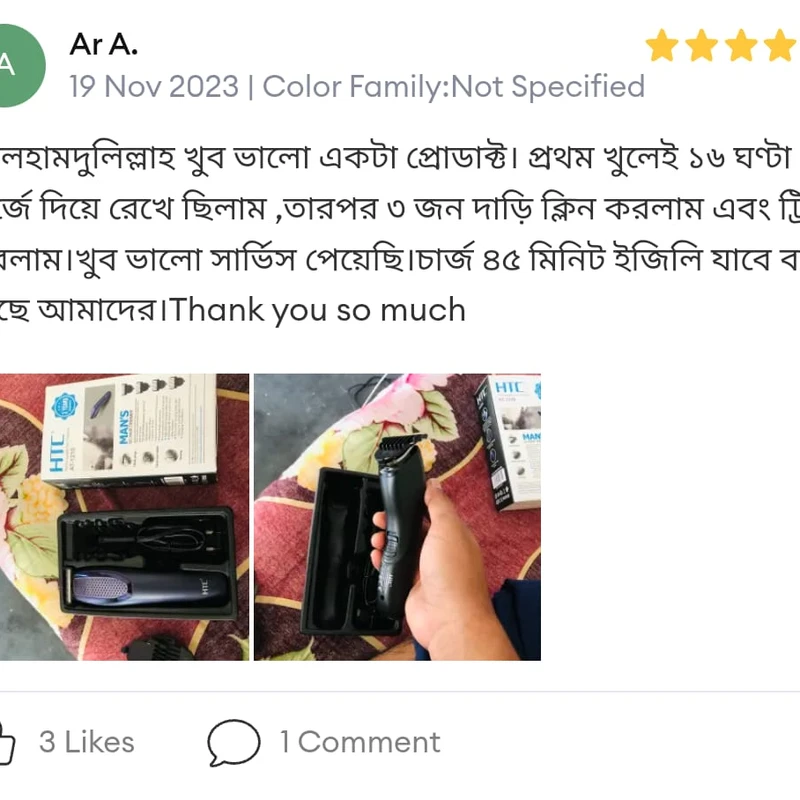Viewport: 800px width, 800px height.
Task: Click the white HTC box in the first photo
Action: tap(129, 430)
